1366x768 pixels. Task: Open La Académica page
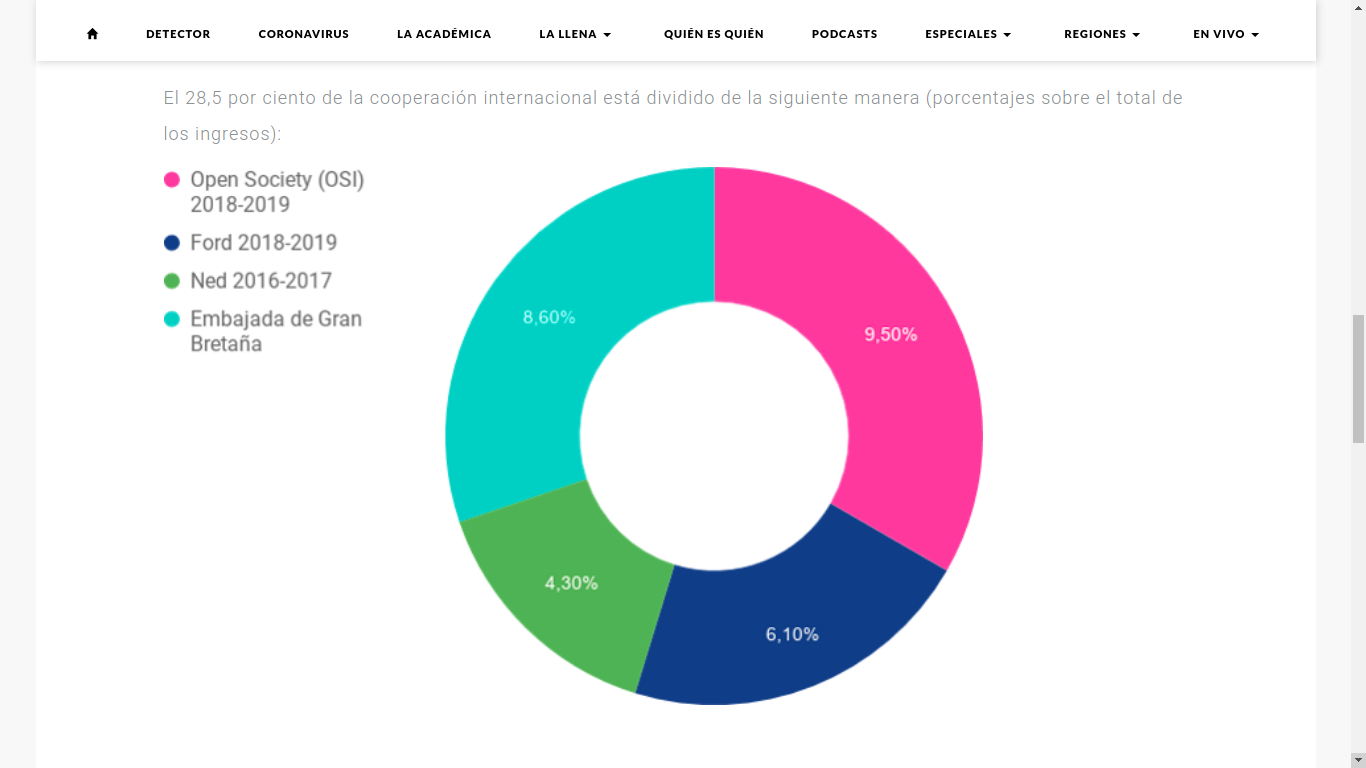click(444, 34)
